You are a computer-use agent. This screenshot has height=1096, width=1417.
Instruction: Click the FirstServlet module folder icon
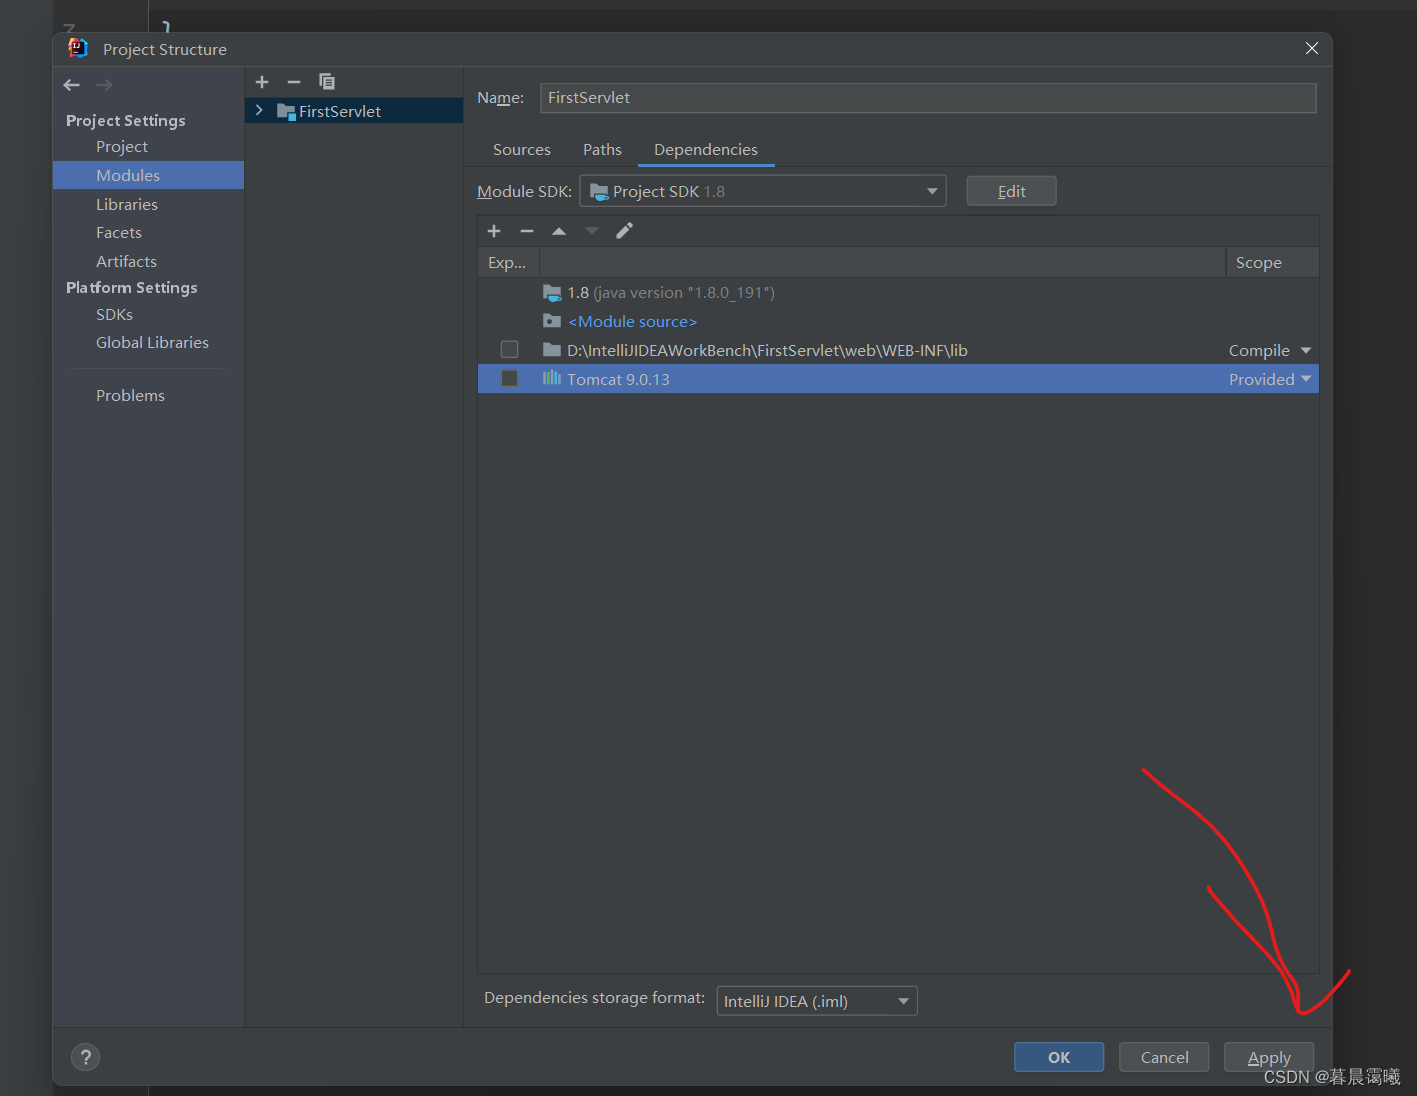tap(286, 111)
